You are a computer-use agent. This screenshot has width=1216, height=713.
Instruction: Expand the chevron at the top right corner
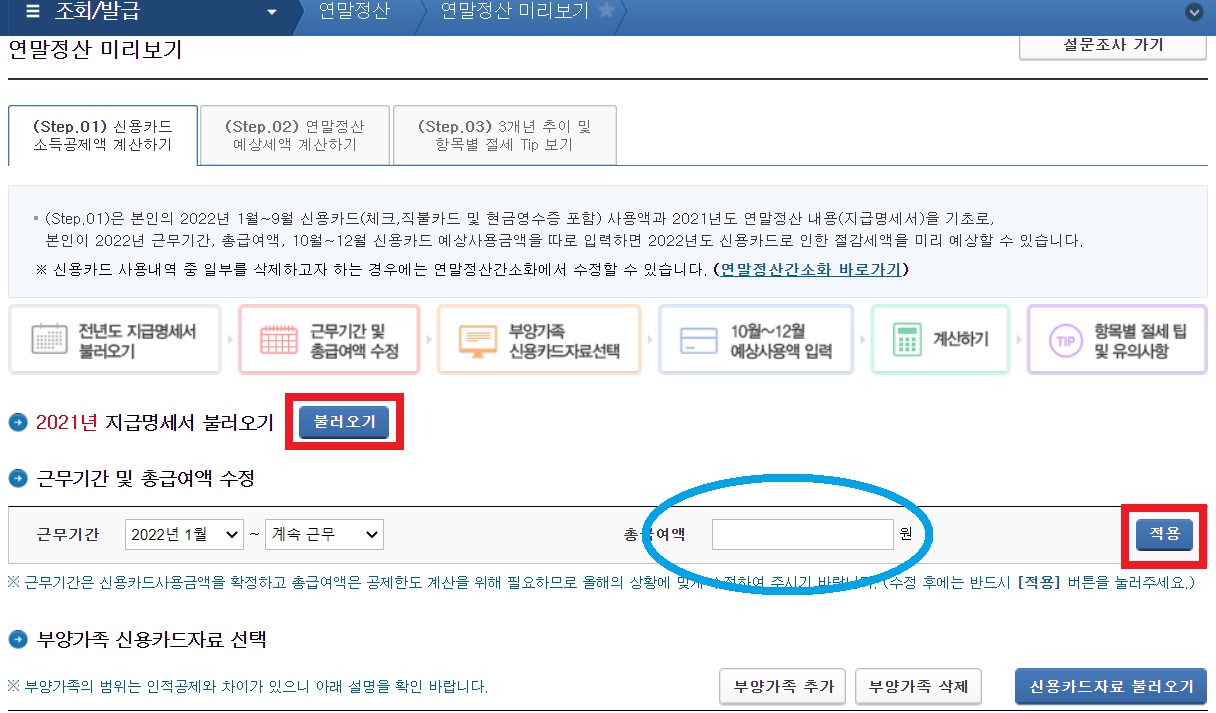(1194, 13)
